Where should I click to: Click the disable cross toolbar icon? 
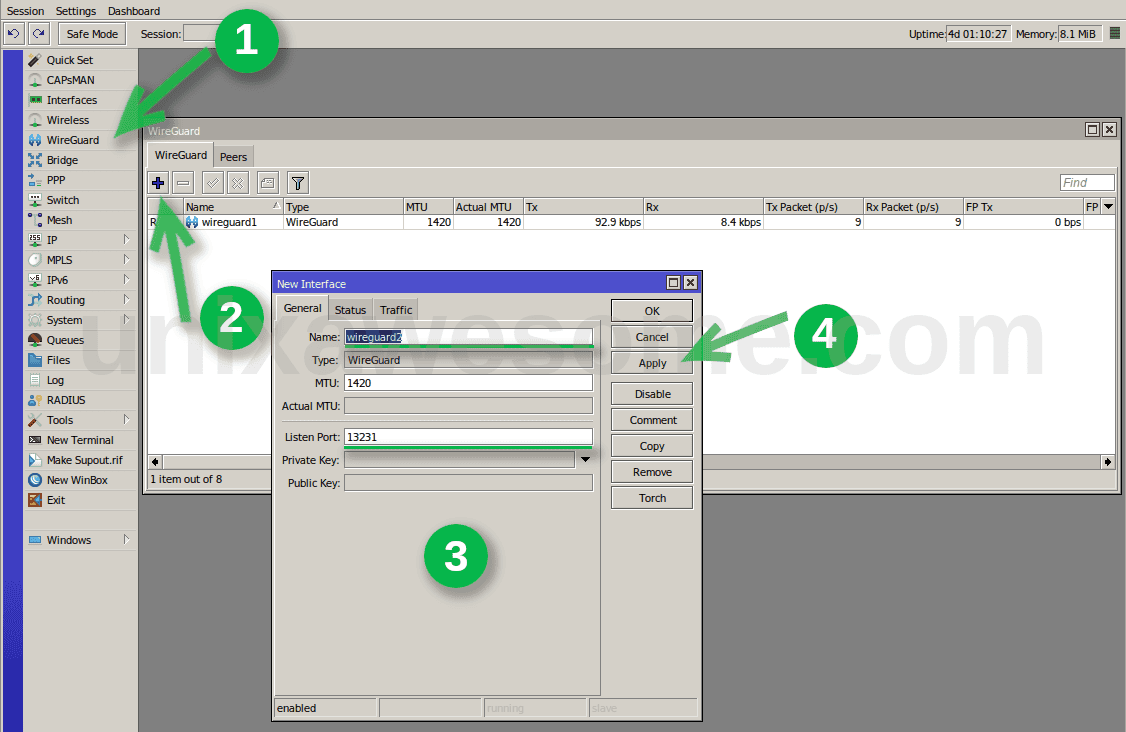[237, 183]
